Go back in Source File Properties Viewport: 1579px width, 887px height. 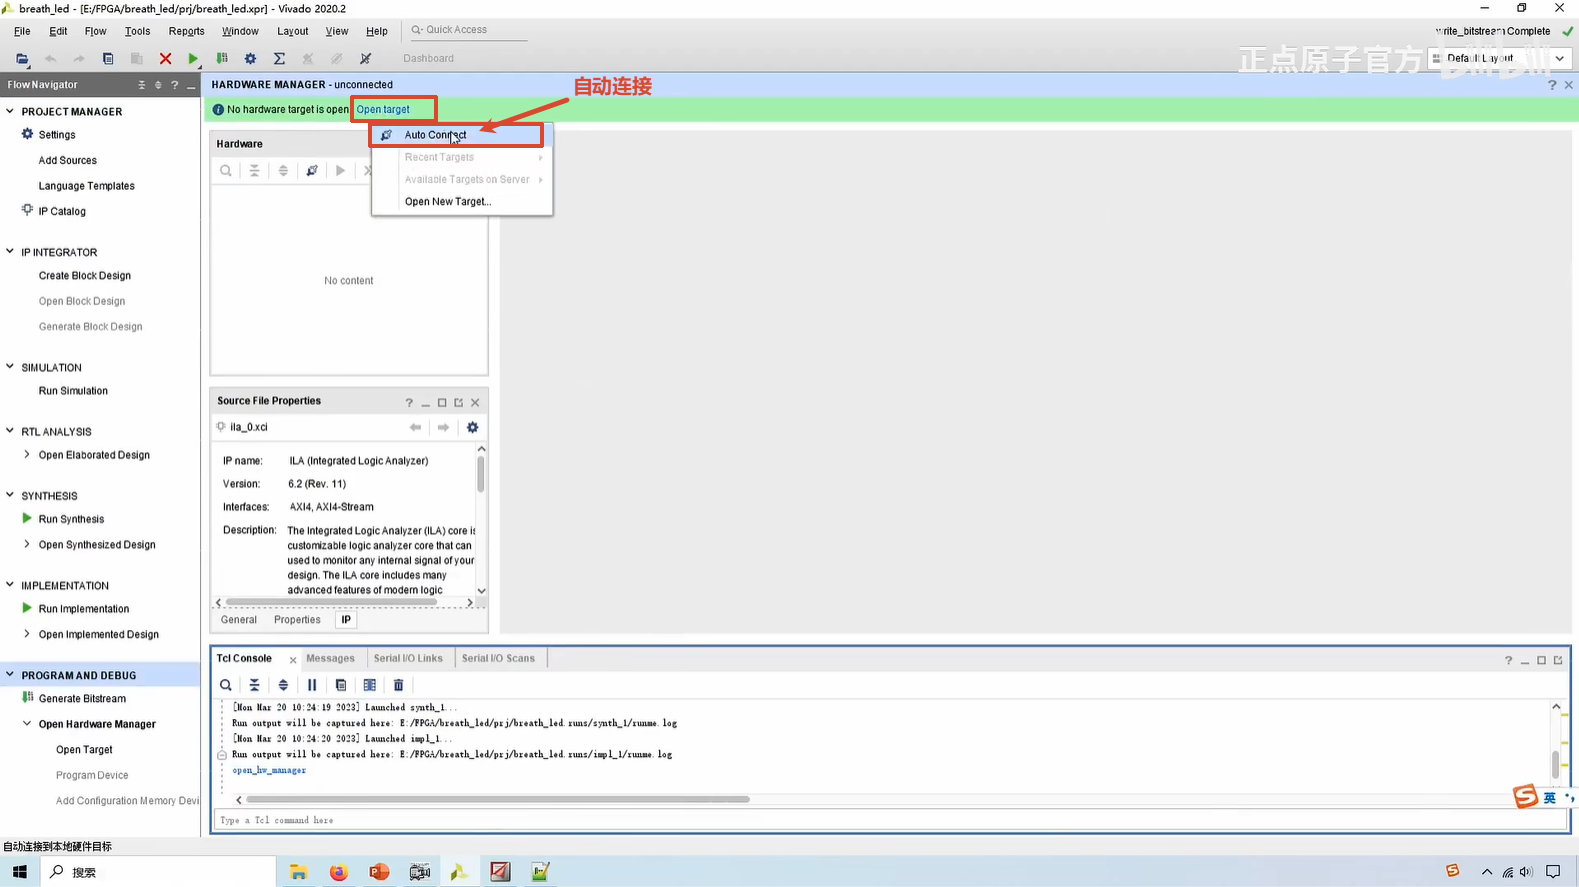[x=415, y=427]
